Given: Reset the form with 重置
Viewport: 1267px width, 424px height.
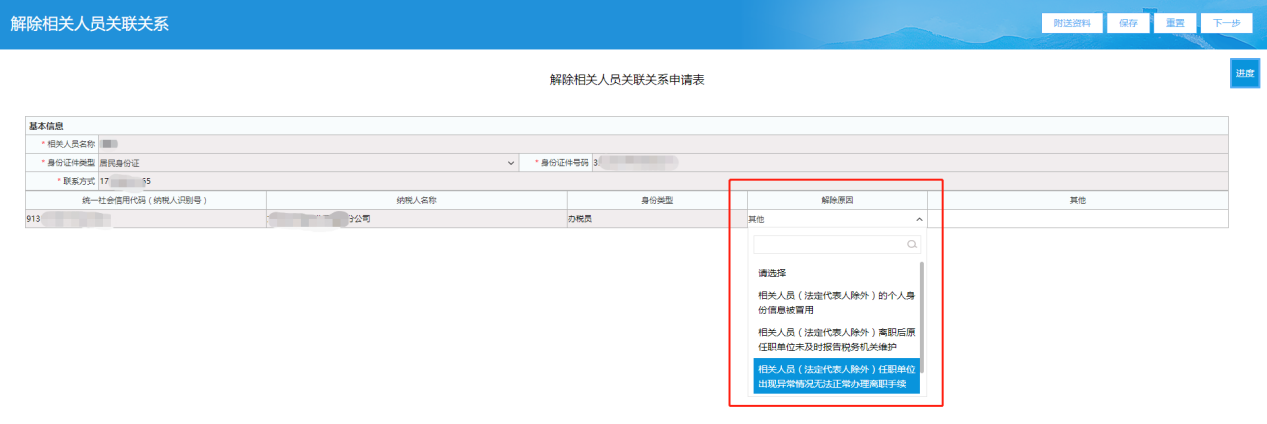Looking at the screenshot, I should 1175,23.
